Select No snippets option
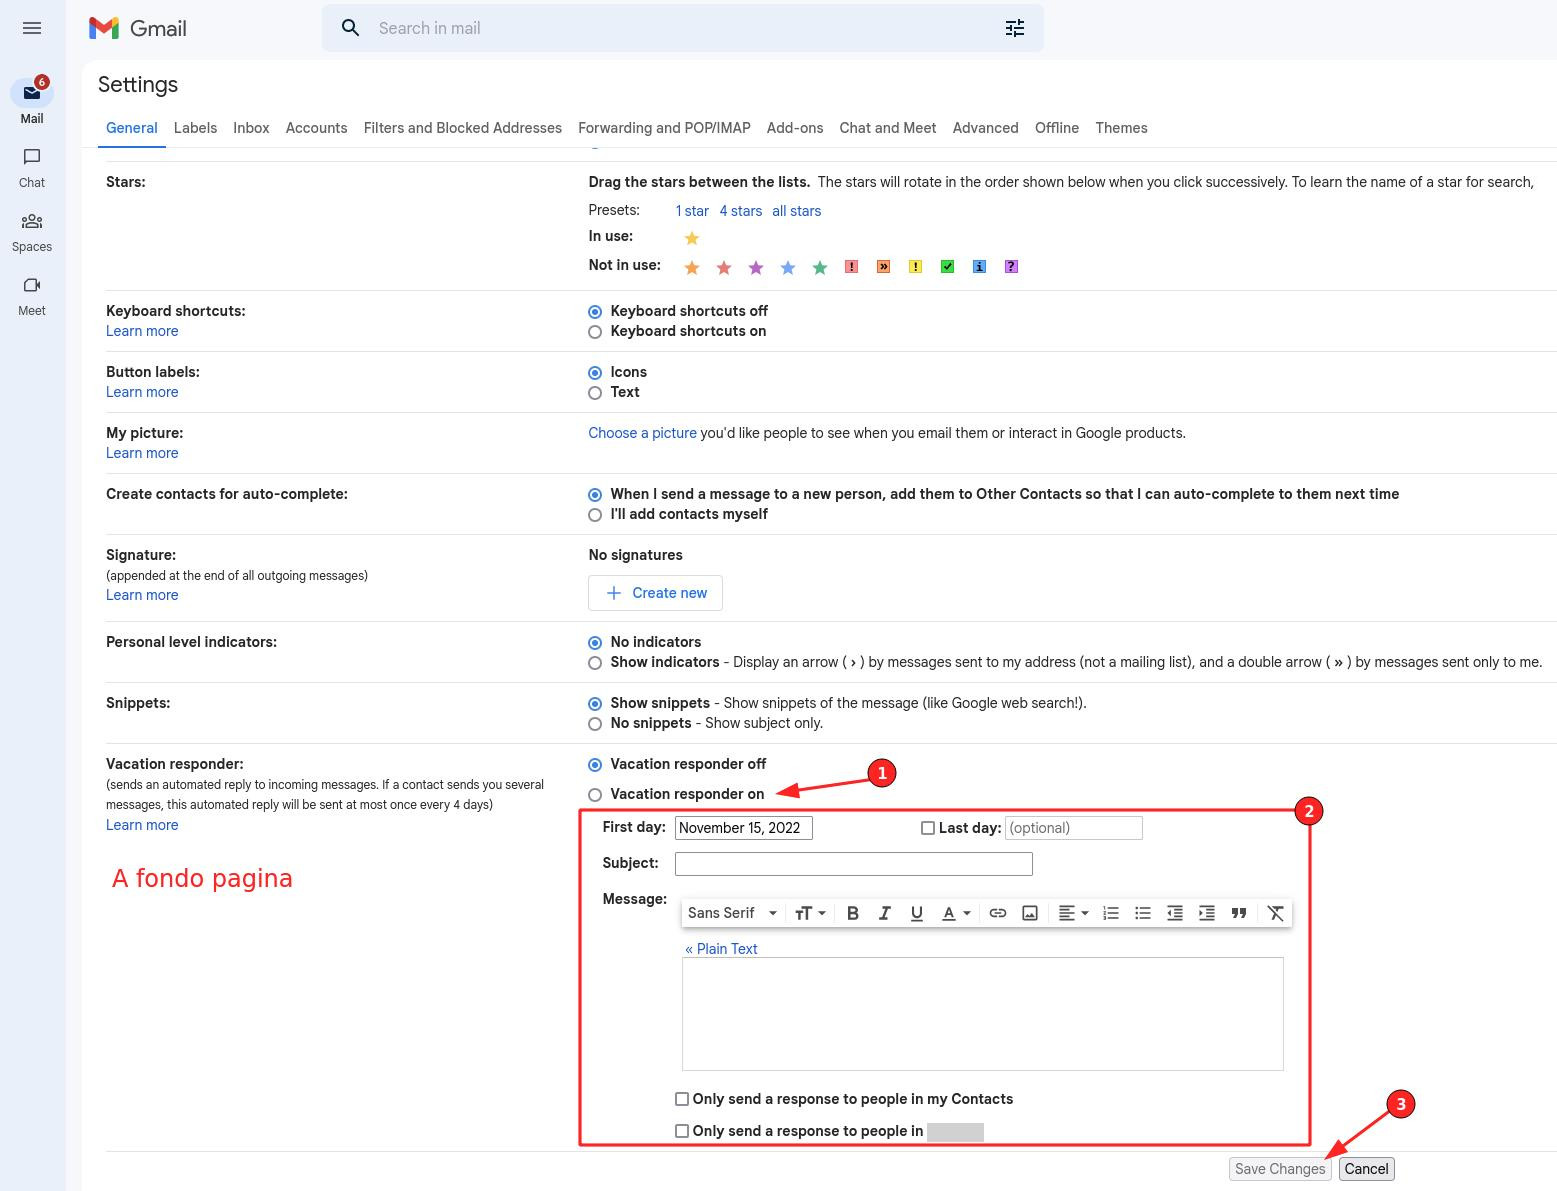This screenshot has width=1557, height=1191. point(595,724)
